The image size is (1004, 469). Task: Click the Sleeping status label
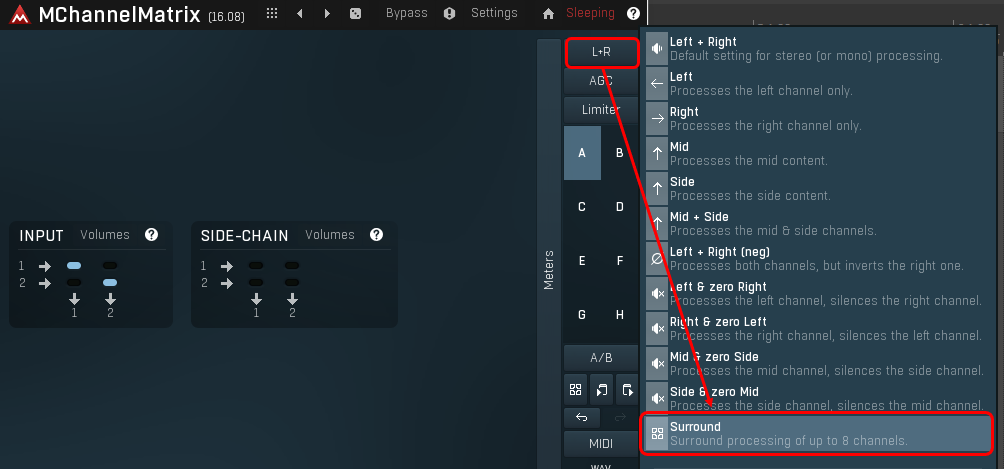pyautogui.click(x=590, y=13)
